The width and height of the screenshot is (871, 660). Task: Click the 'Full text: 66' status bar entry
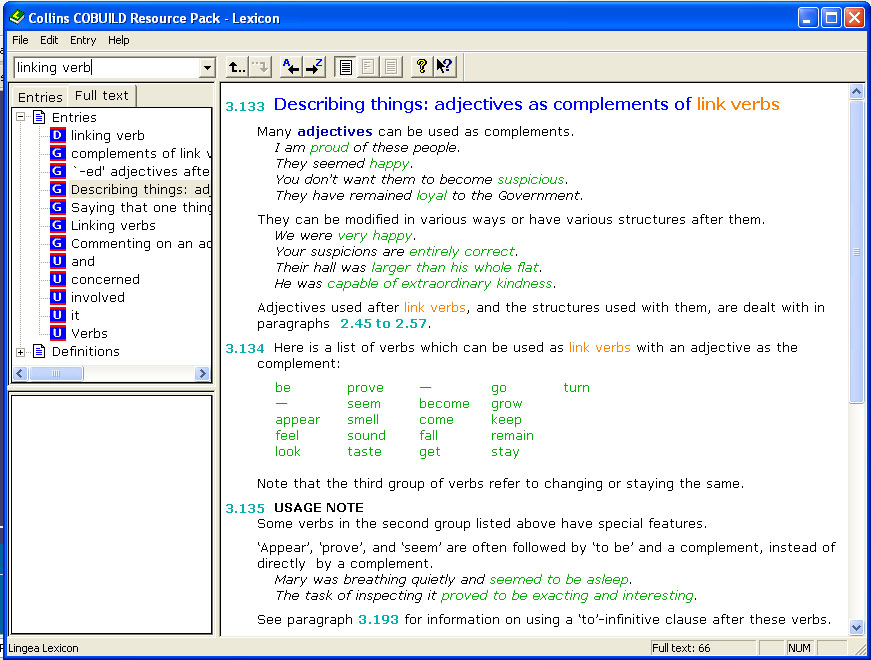point(702,648)
